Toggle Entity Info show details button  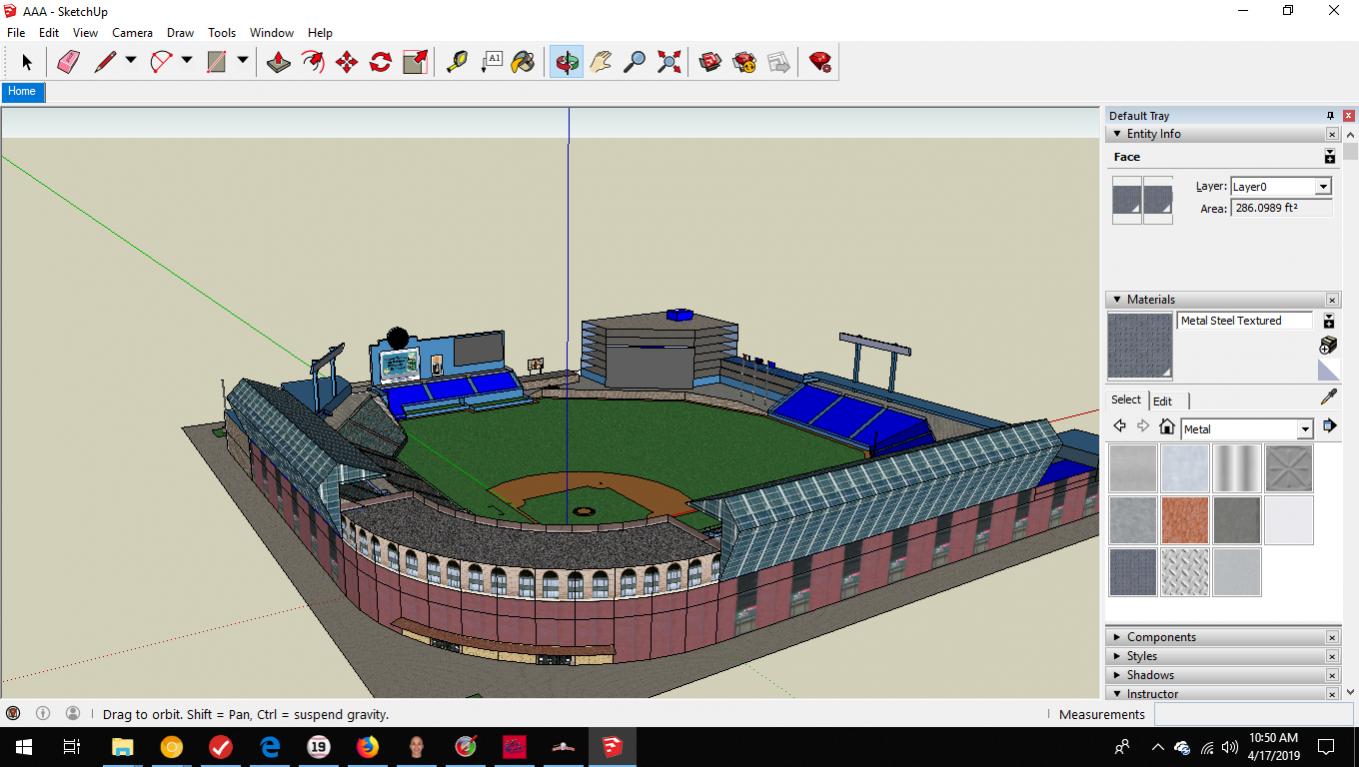click(x=1329, y=157)
